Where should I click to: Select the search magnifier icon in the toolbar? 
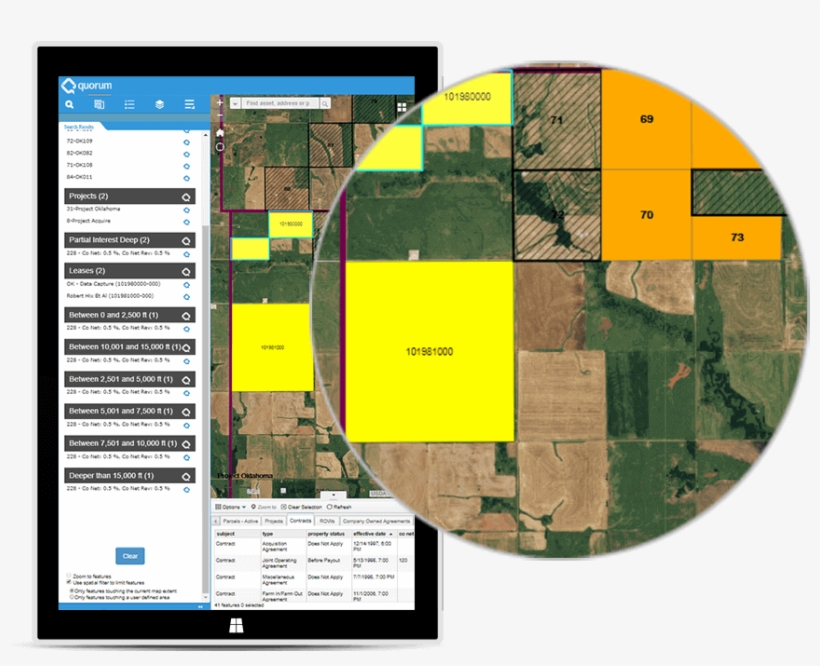tap(70, 104)
